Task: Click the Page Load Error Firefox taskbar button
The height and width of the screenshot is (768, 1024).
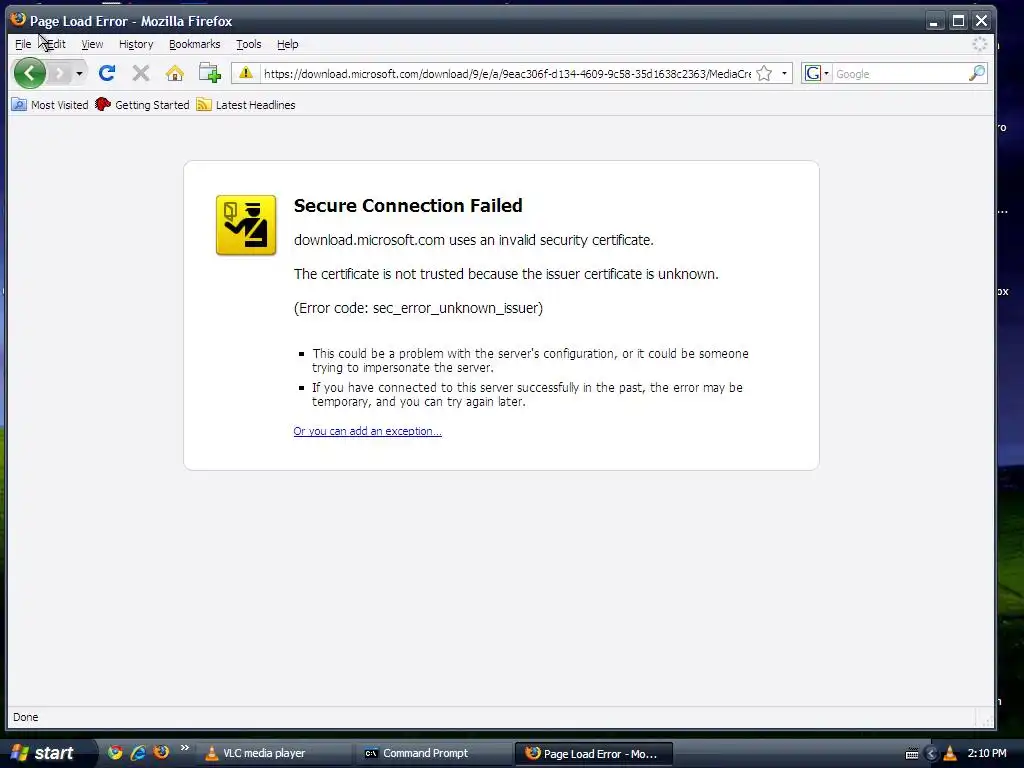Action: point(594,754)
